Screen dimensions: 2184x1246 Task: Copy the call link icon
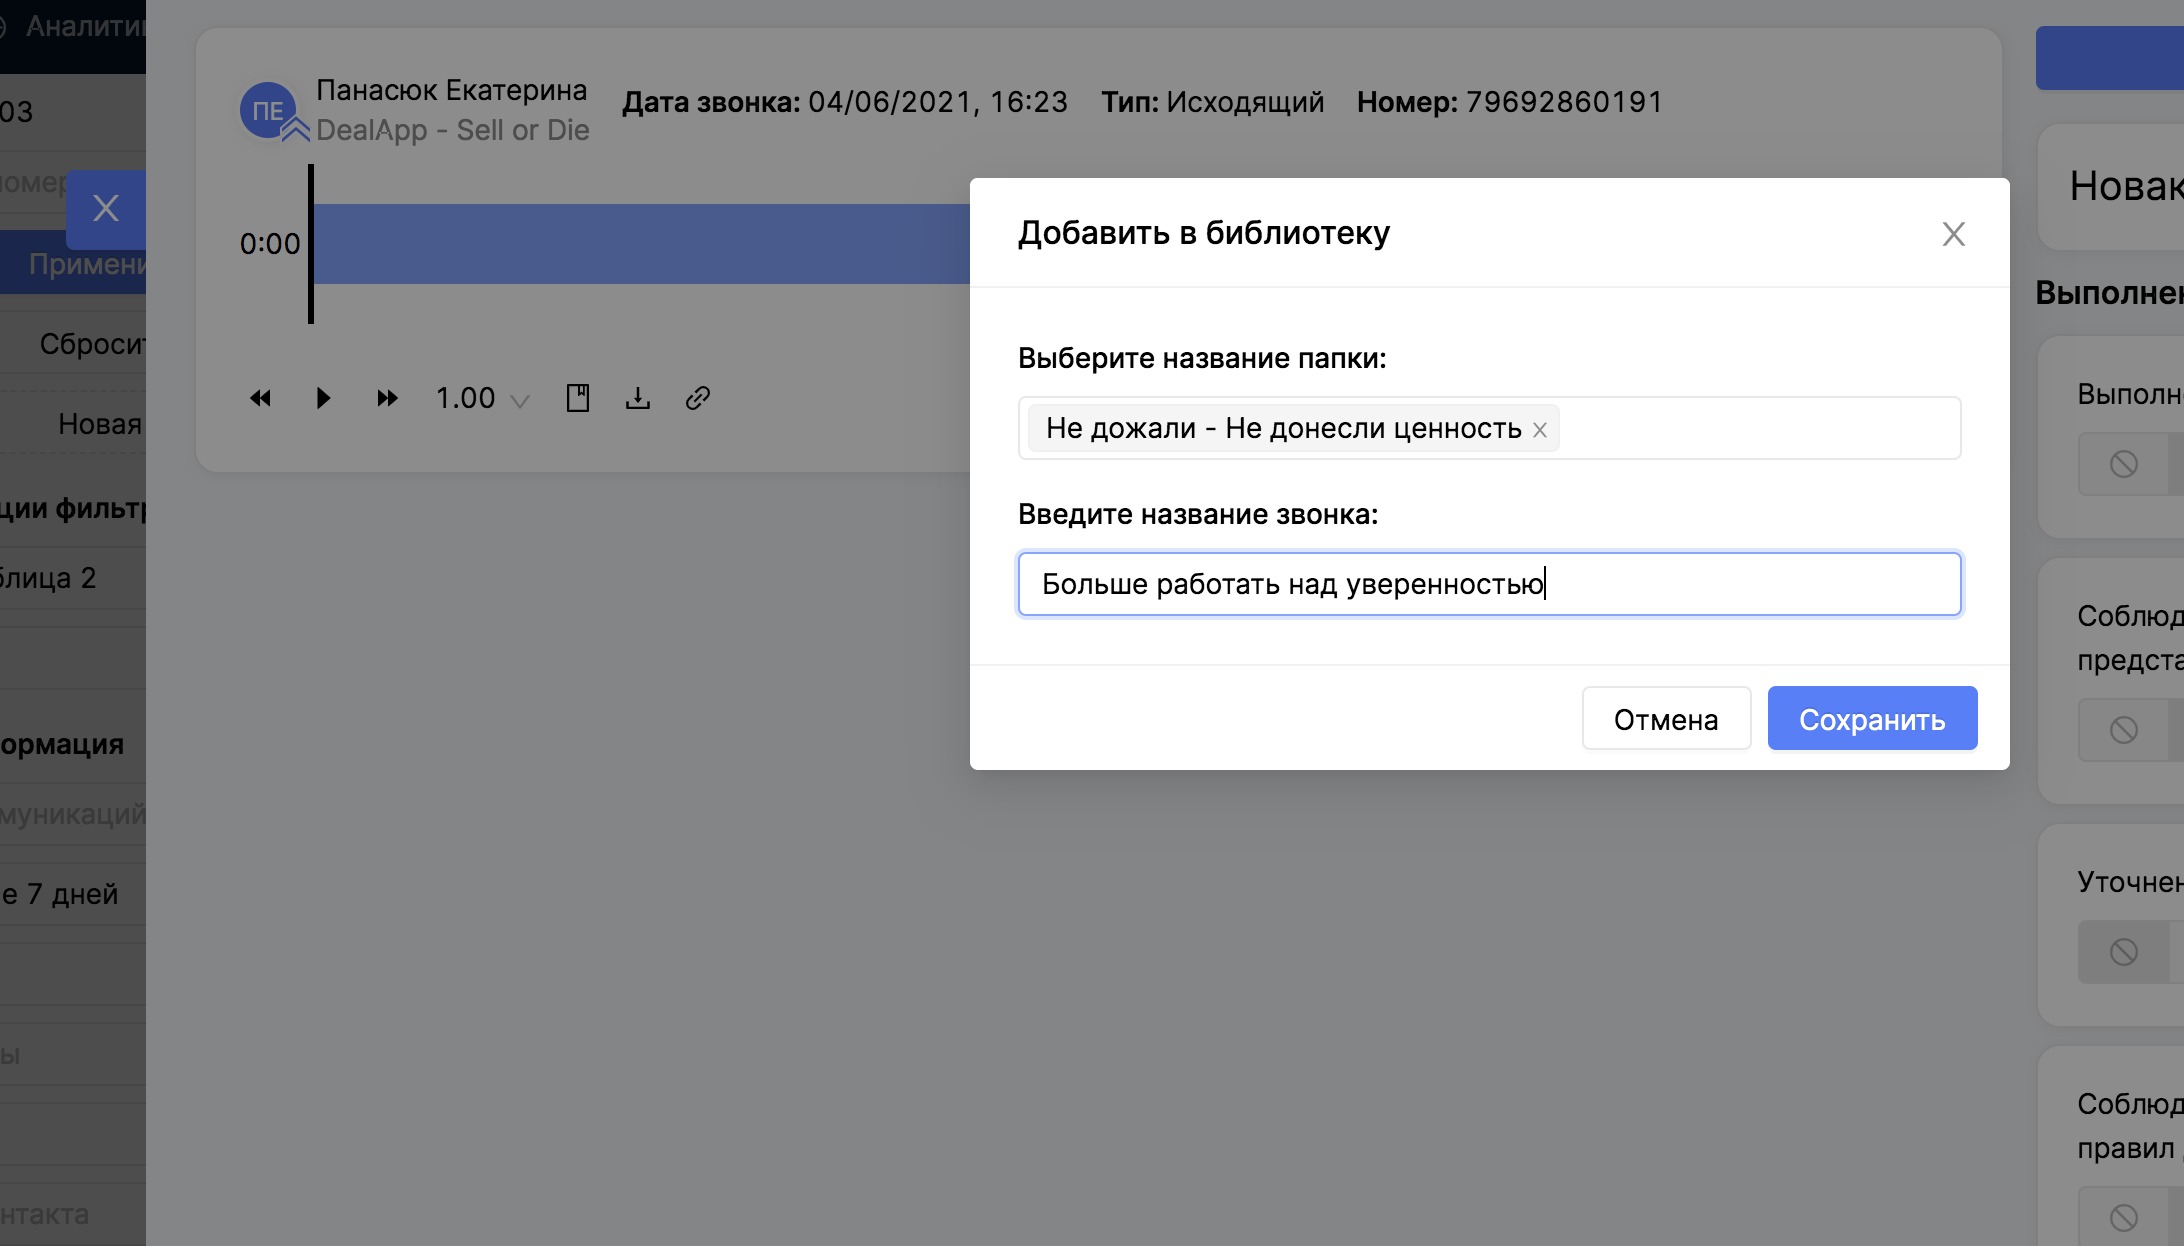[x=697, y=398]
